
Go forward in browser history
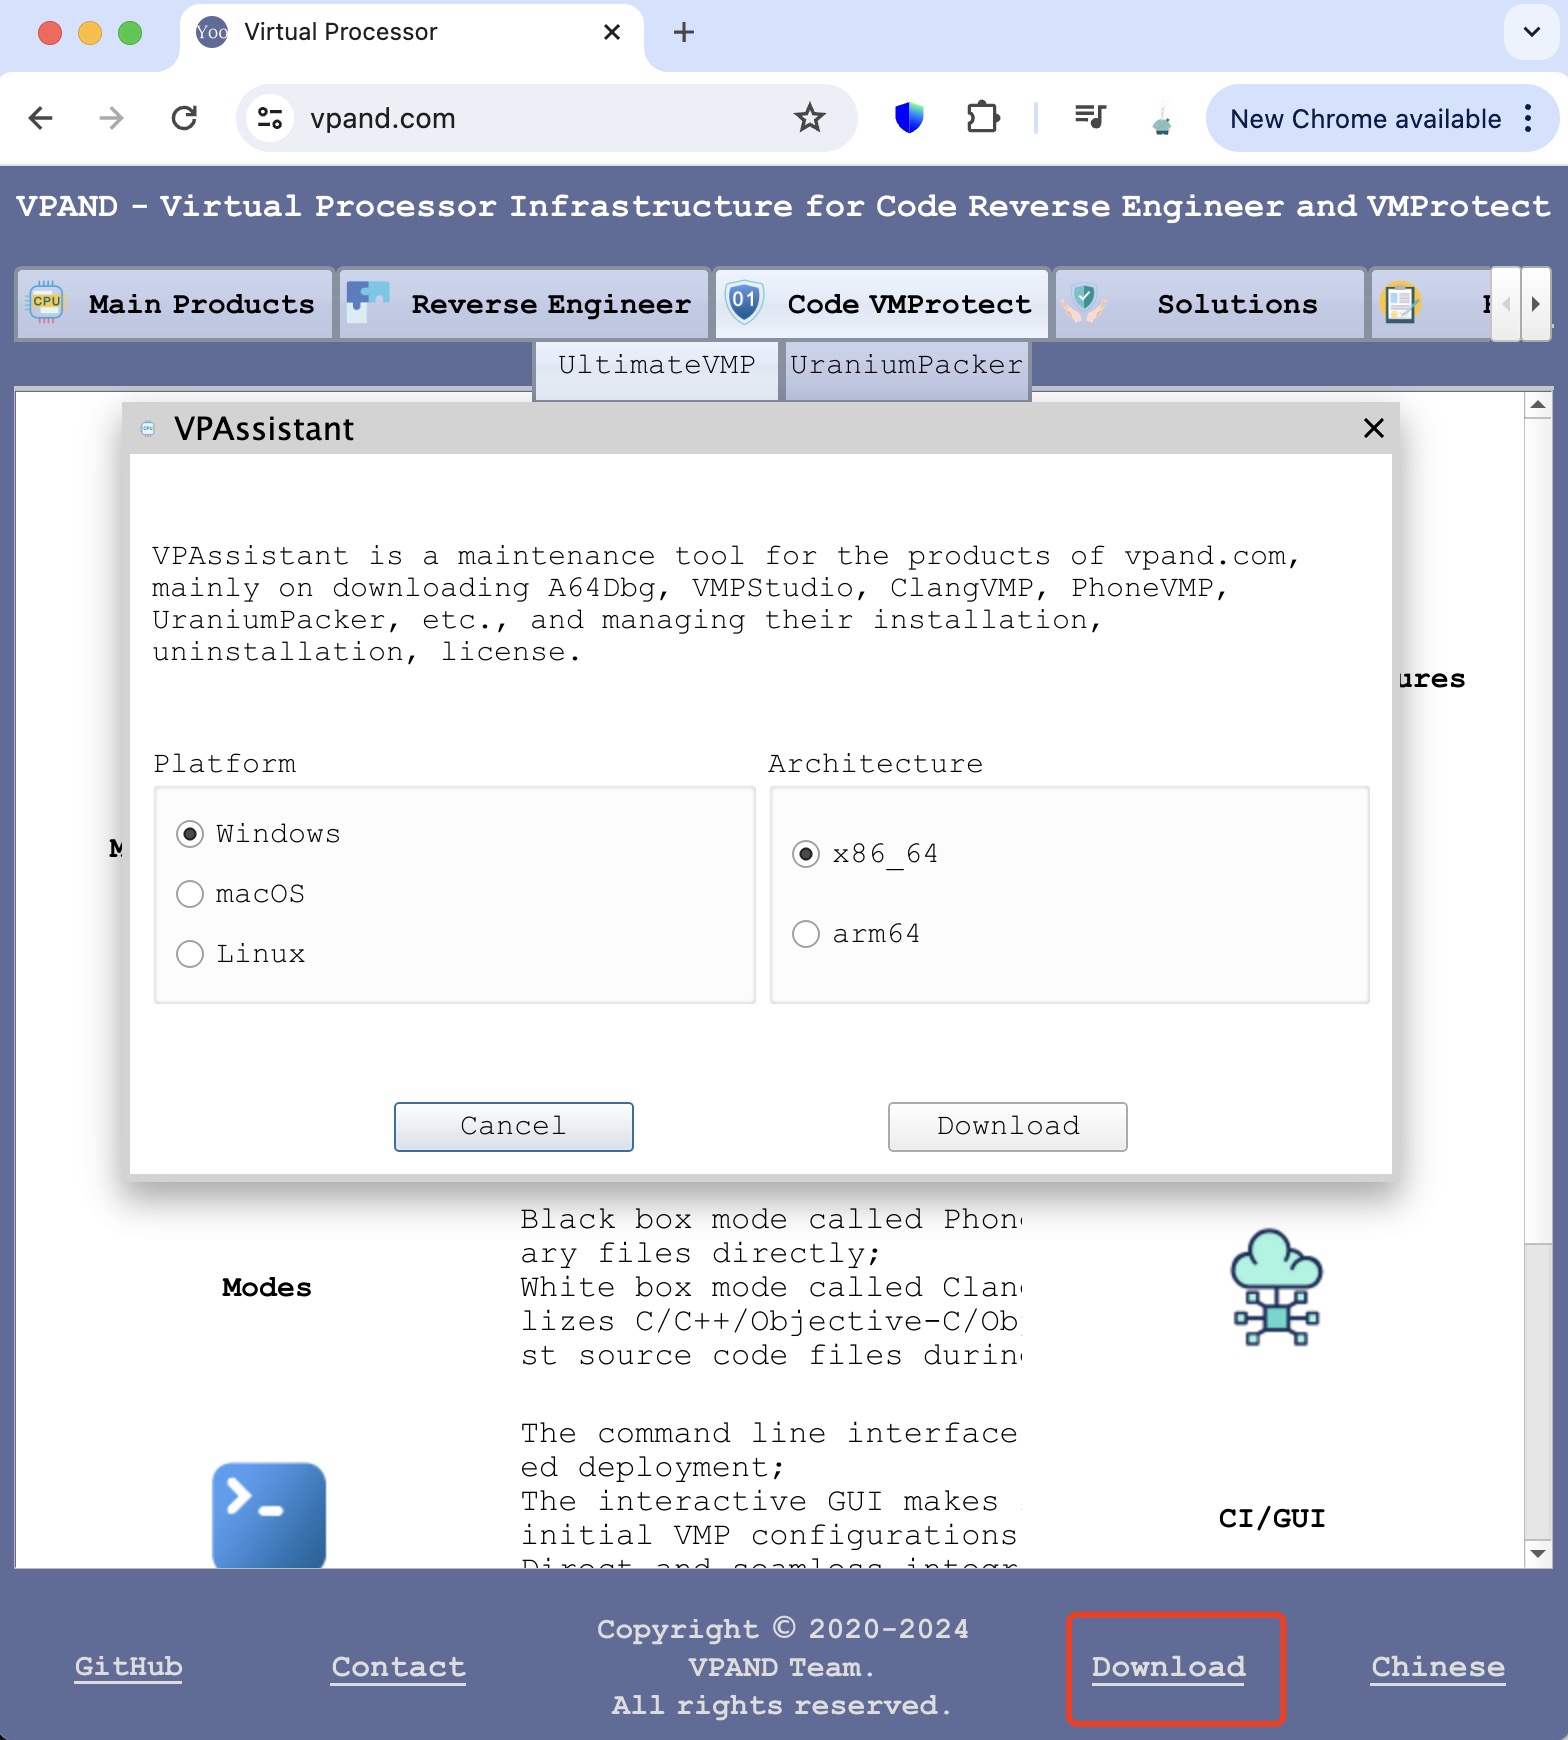[111, 118]
